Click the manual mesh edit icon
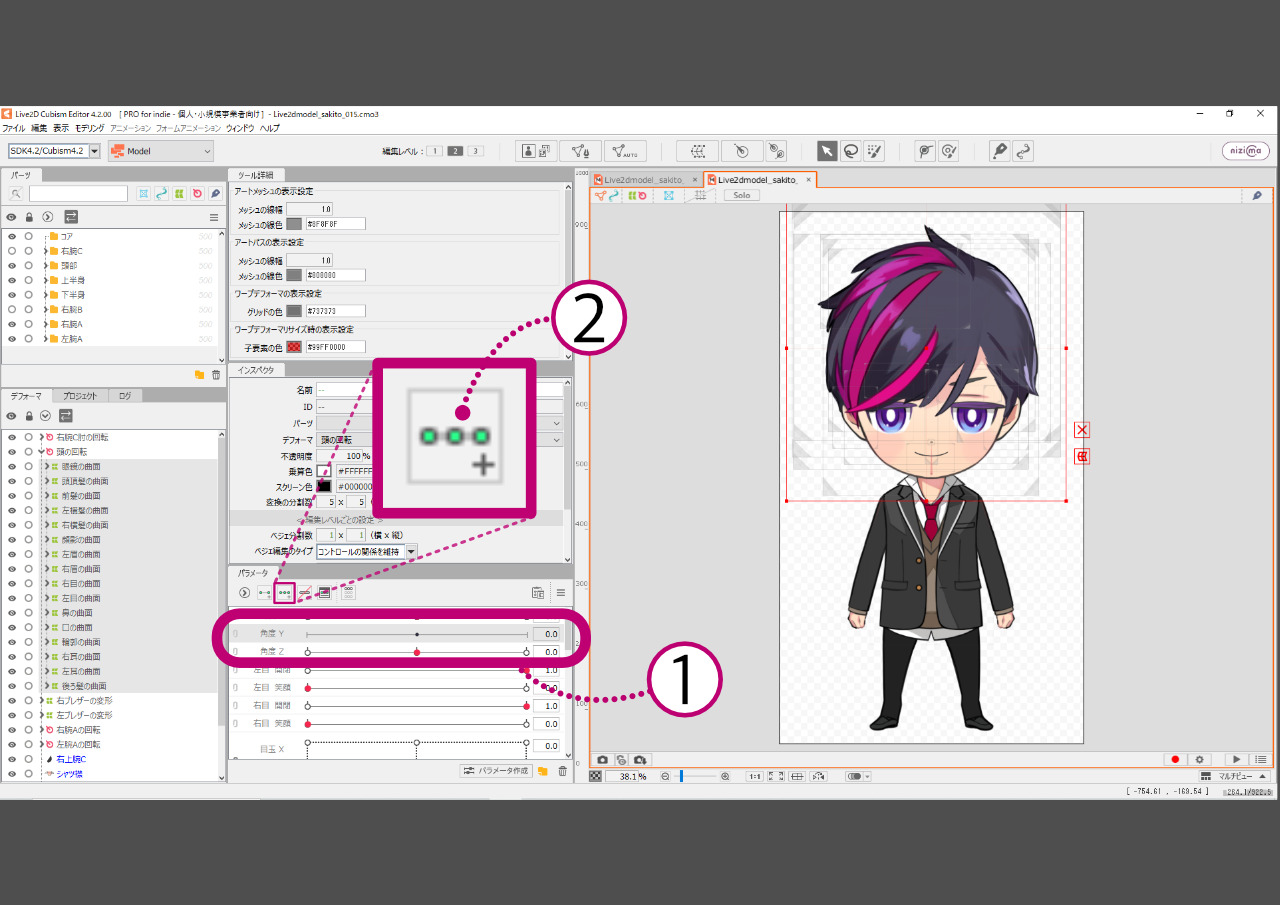The image size is (1280, 905). [579, 151]
